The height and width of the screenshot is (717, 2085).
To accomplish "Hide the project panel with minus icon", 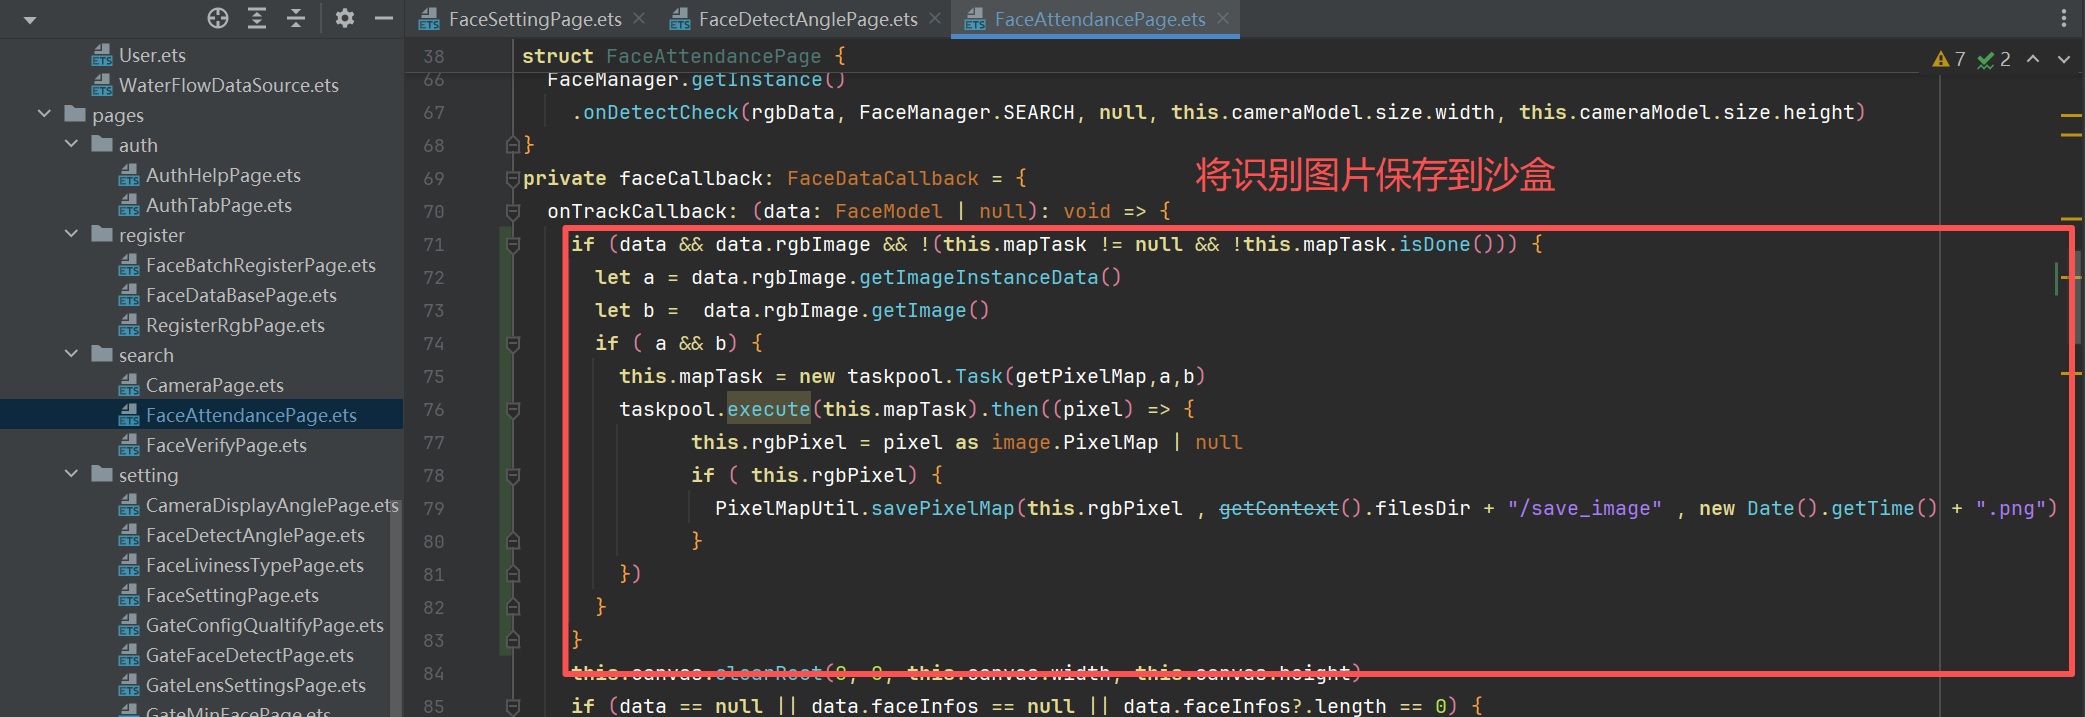I will [x=383, y=18].
